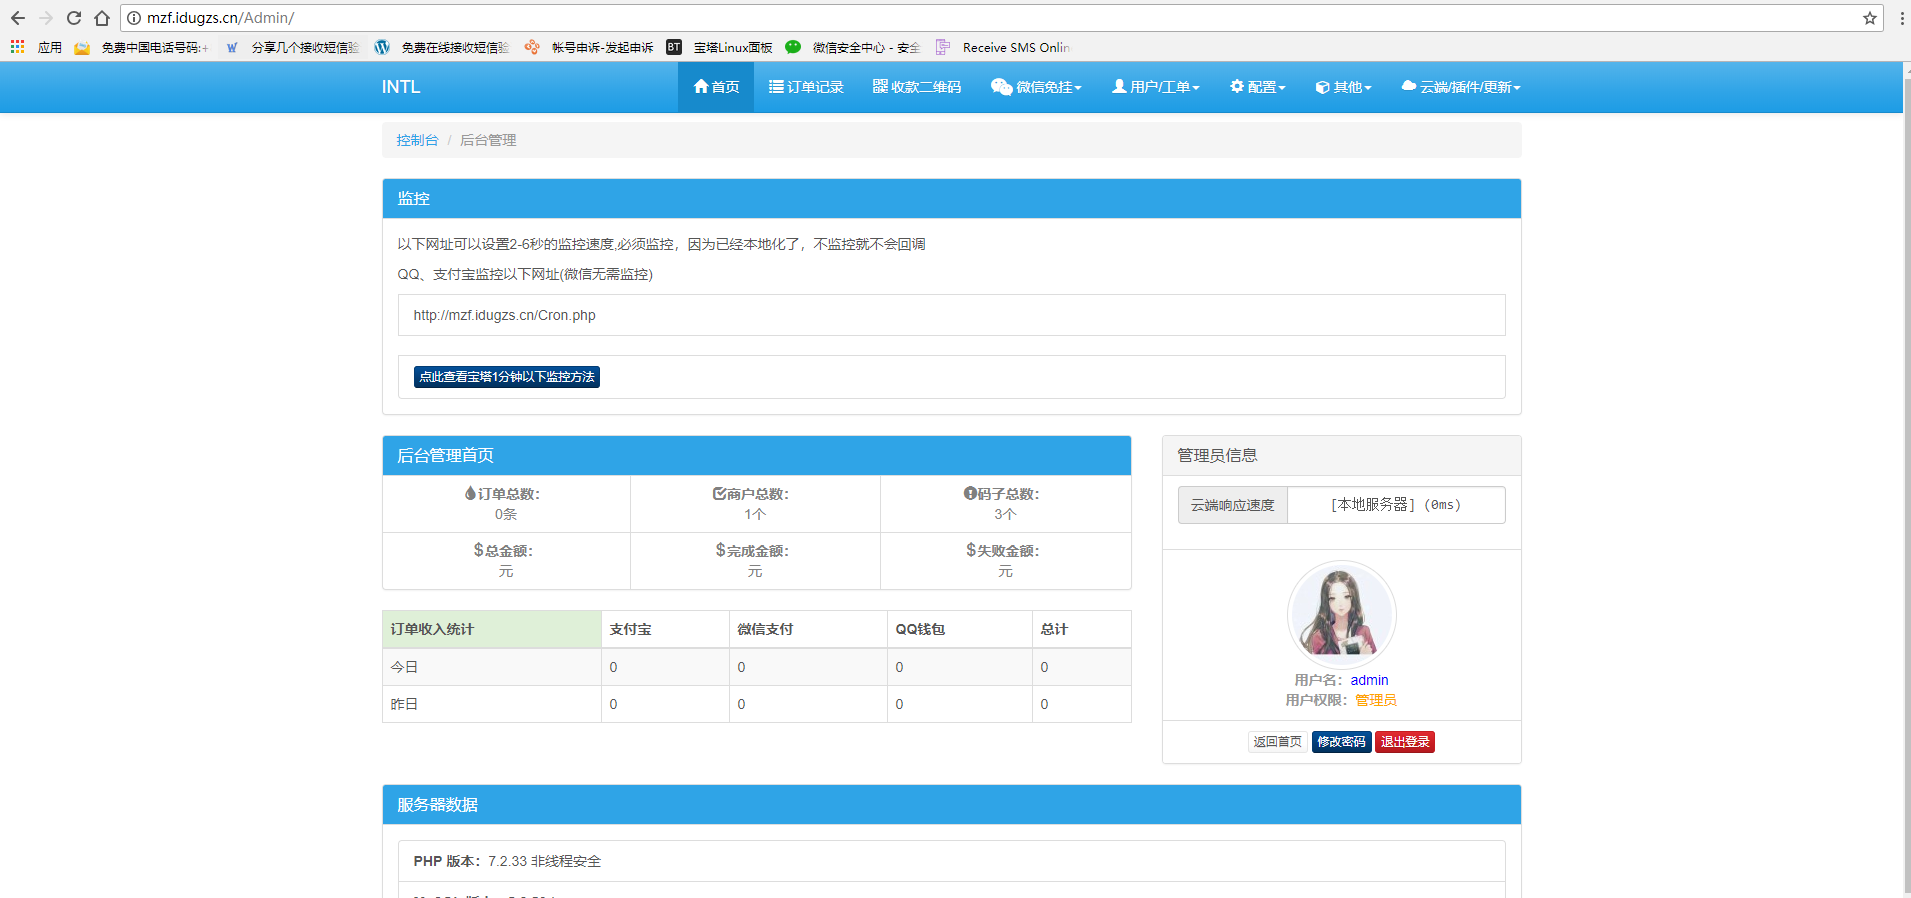This screenshot has height=898, width=1911.
Task: Click the browser back arrow
Action: [18, 18]
